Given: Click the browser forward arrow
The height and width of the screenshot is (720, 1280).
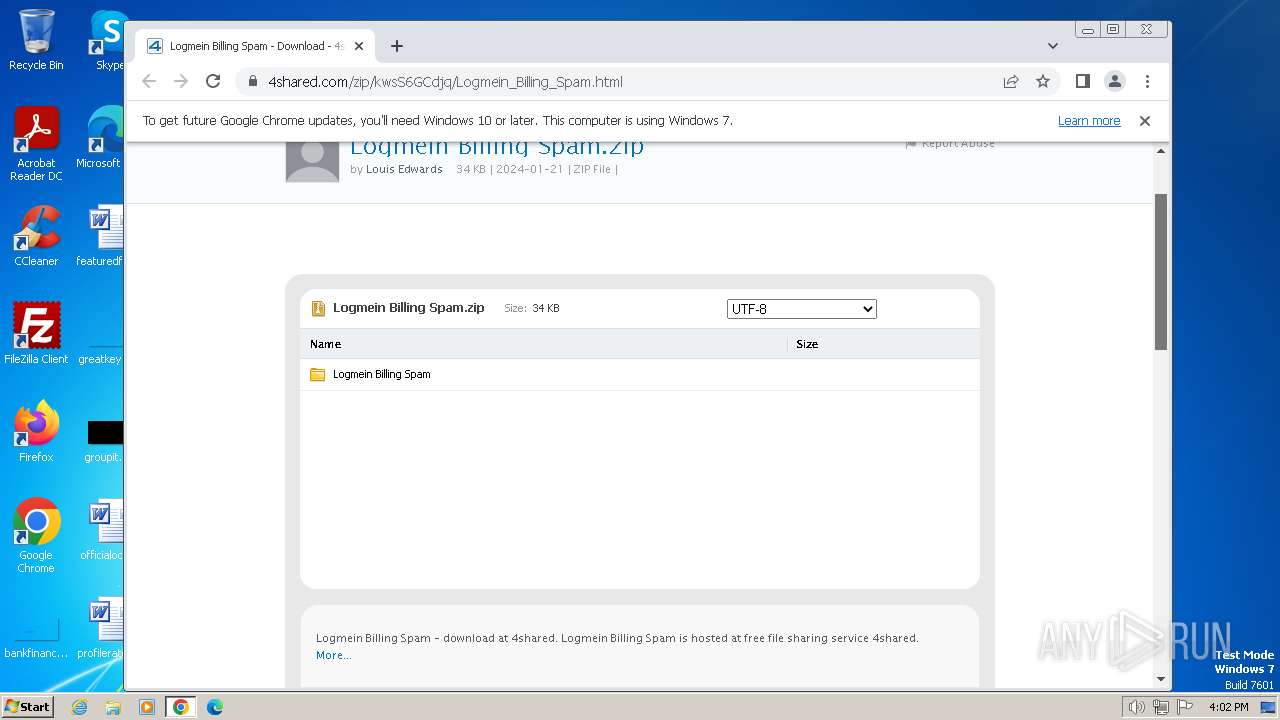Looking at the screenshot, I should tap(181, 82).
